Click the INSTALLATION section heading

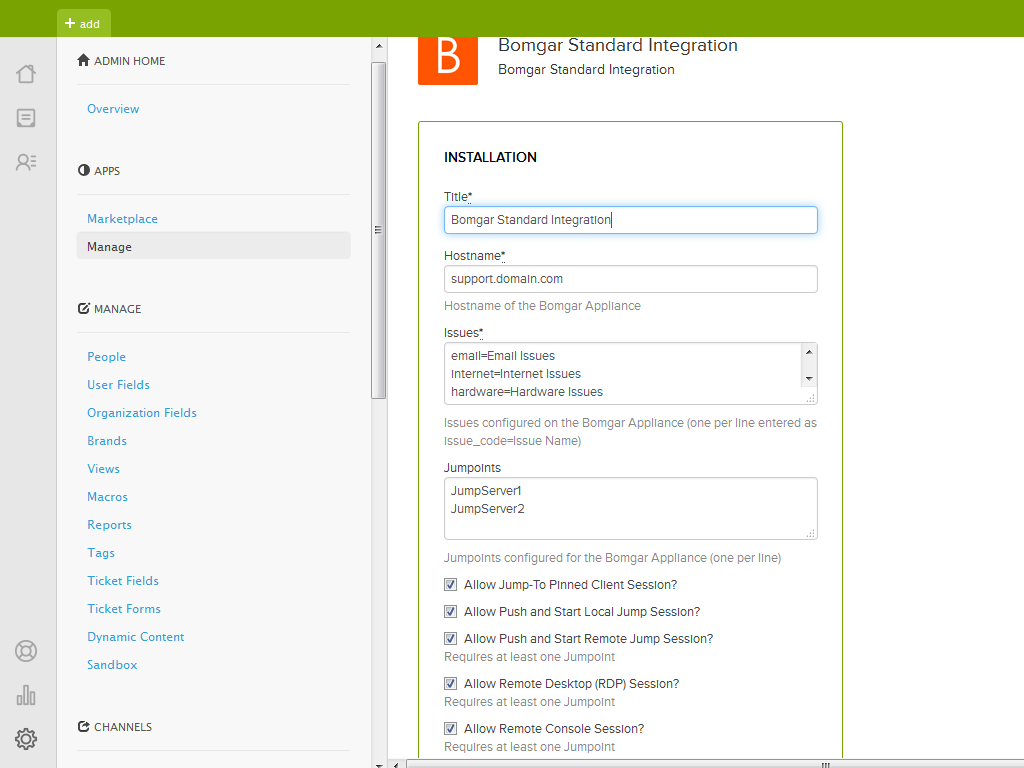pyautogui.click(x=490, y=157)
